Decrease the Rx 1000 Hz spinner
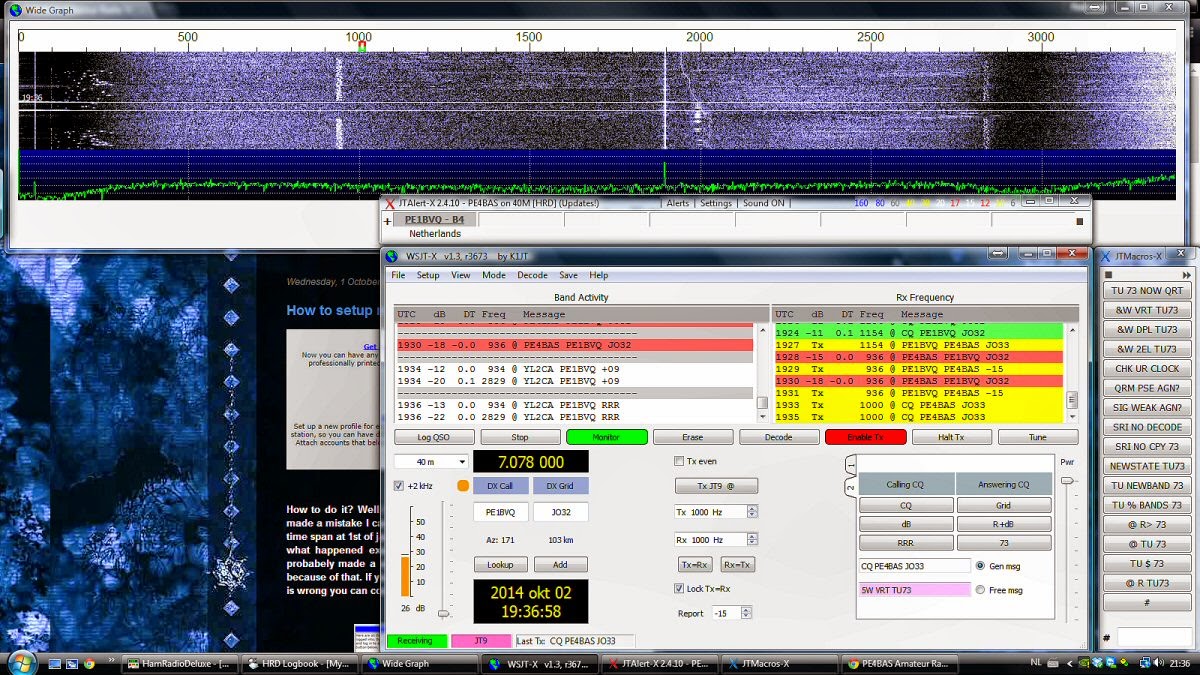Screen dimensions: 1200x675 click(752, 543)
